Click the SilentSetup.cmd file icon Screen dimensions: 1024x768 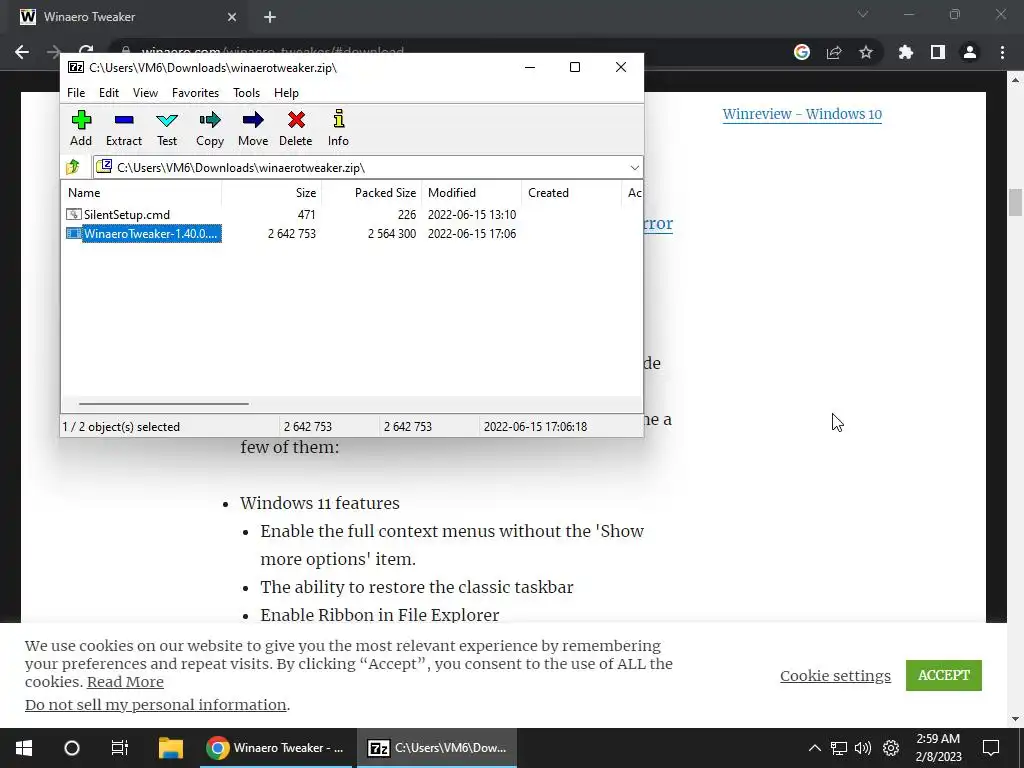[x=74, y=214]
